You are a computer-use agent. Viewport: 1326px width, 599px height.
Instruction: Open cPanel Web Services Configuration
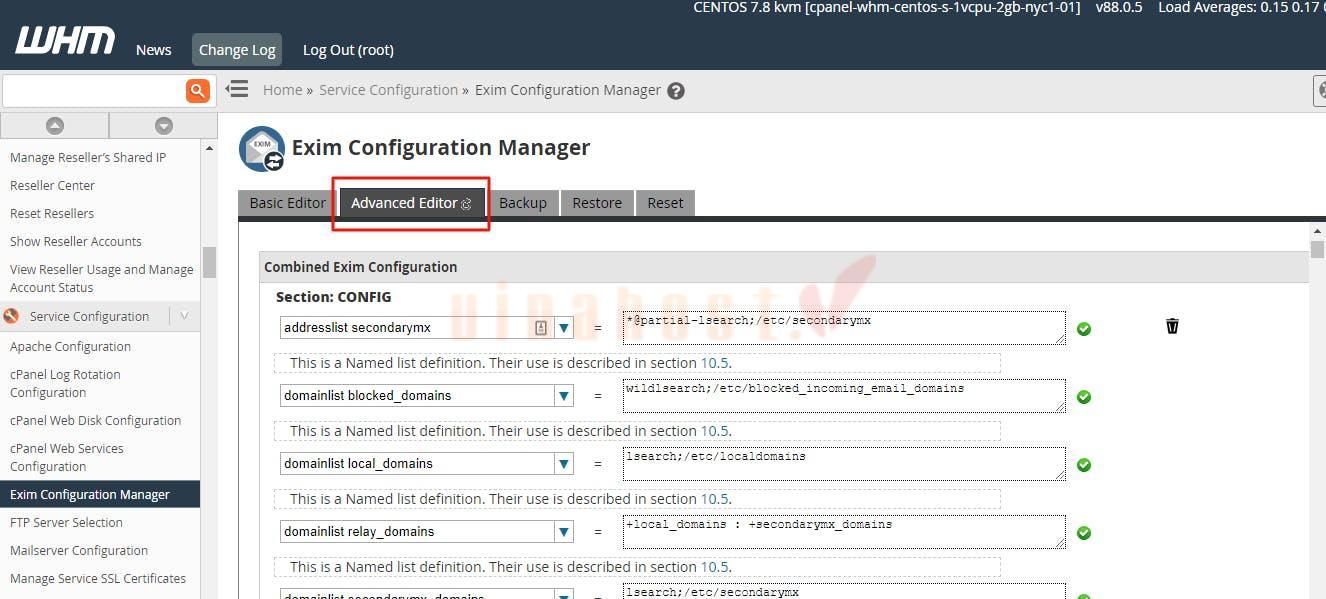[x=67, y=457]
